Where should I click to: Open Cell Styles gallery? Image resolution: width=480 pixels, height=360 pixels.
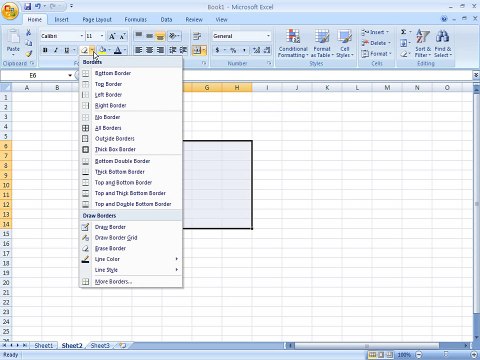(345, 43)
